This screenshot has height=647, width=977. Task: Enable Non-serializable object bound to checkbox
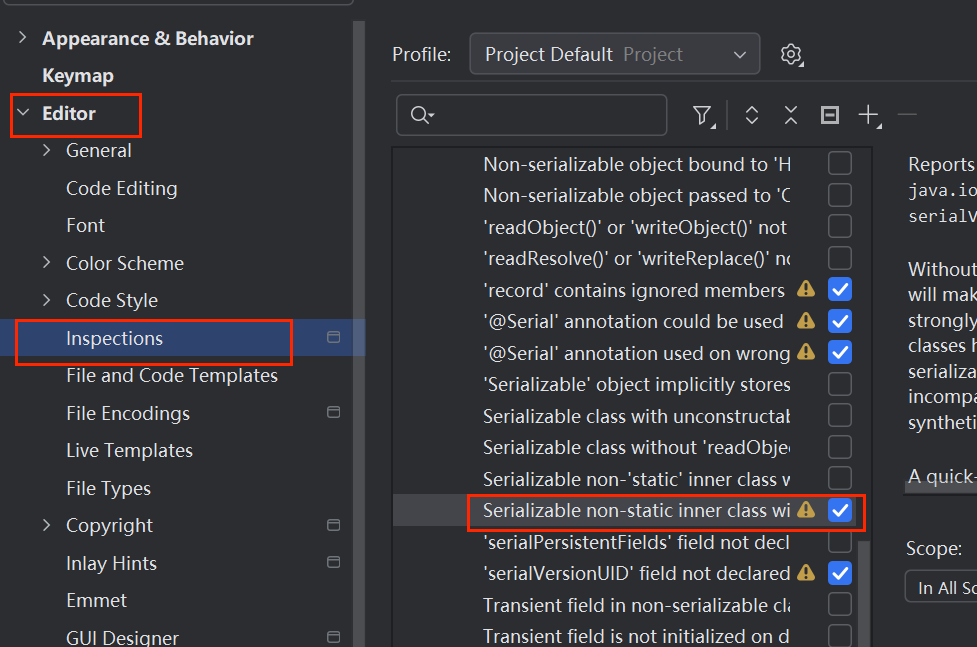(x=840, y=163)
